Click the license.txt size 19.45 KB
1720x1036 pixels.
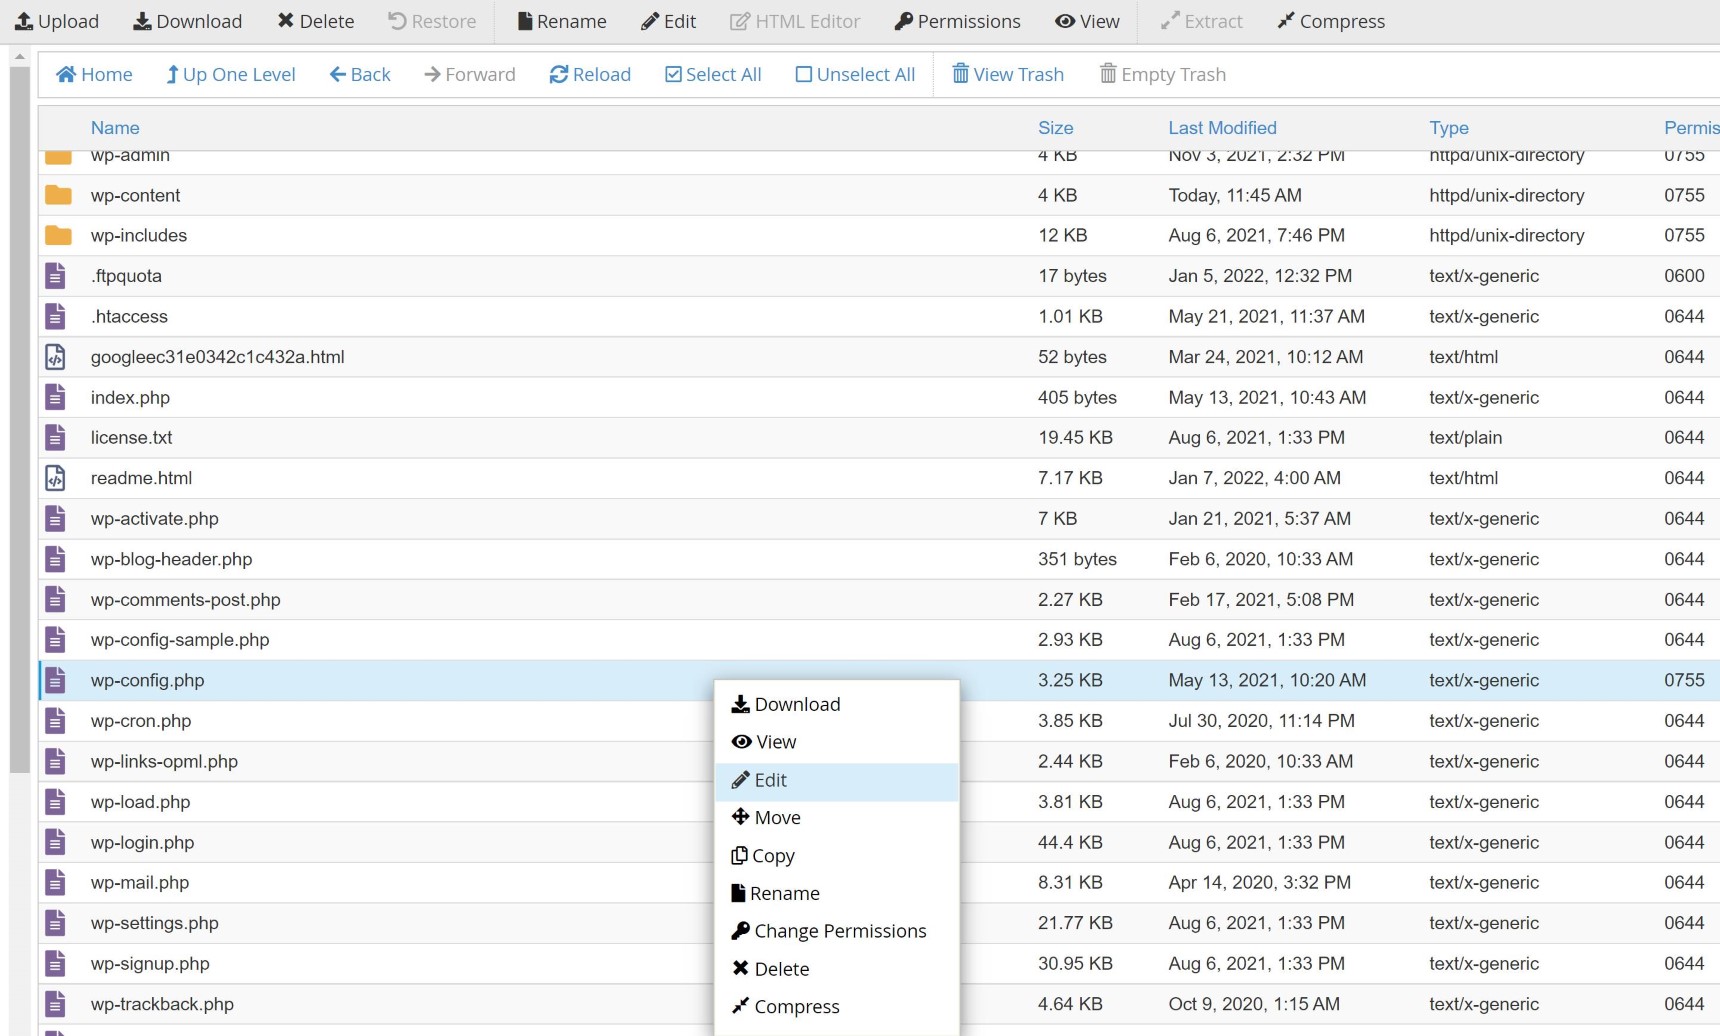coord(1075,438)
